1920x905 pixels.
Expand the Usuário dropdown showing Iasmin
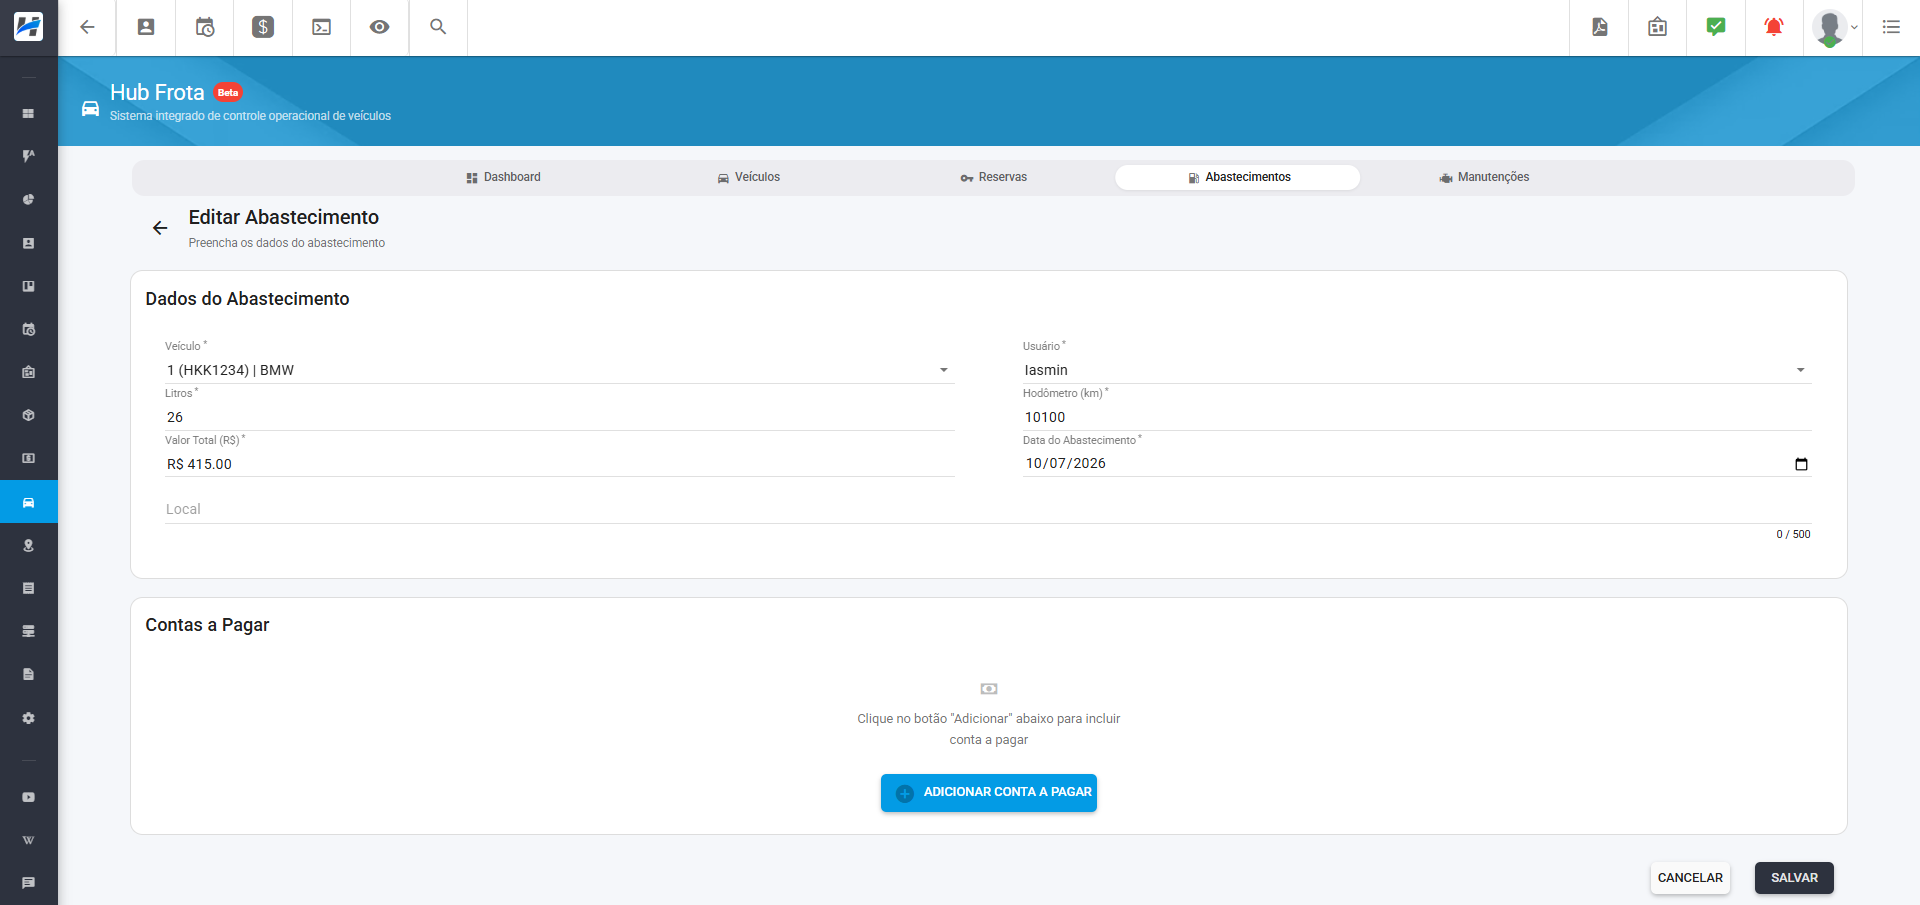pyautogui.click(x=1417, y=370)
